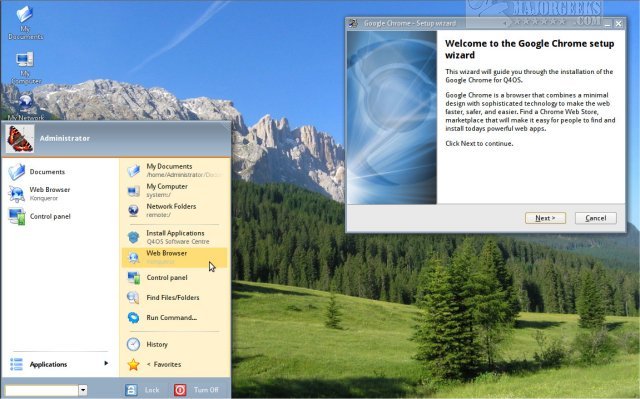Viewport: 640px width, 399px height.
Task: Open Documents folder icon in left menu column
Action: (x=17, y=172)
